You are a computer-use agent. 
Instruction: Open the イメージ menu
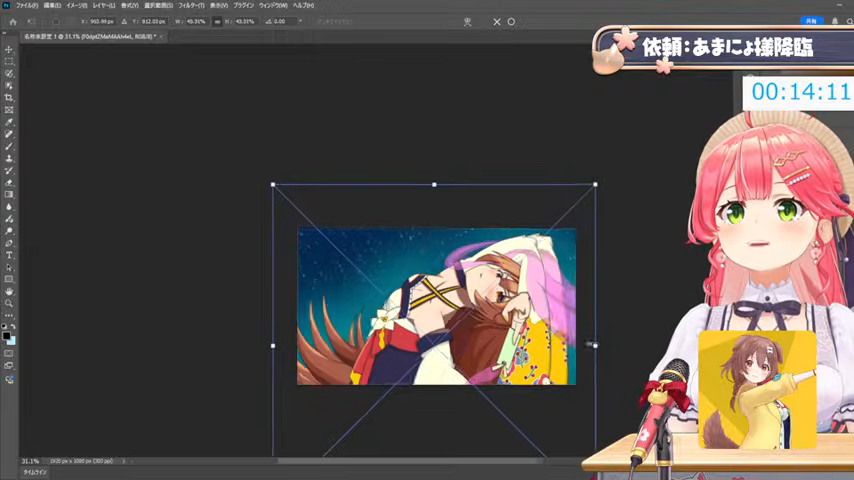(77, 5)
